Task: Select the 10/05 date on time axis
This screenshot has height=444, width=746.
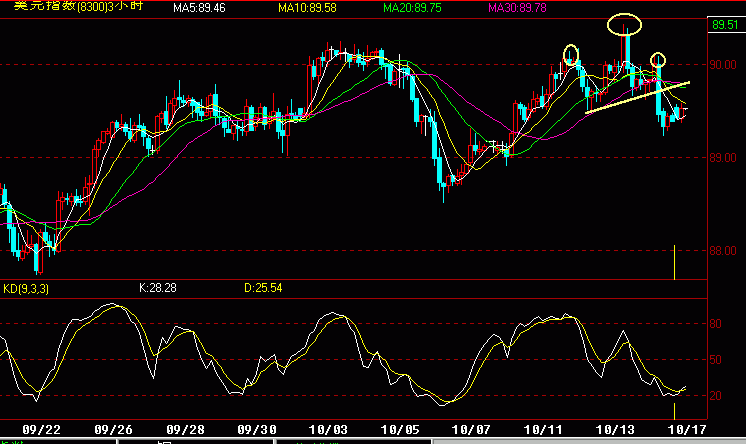Action: click(x=400, y=430)
